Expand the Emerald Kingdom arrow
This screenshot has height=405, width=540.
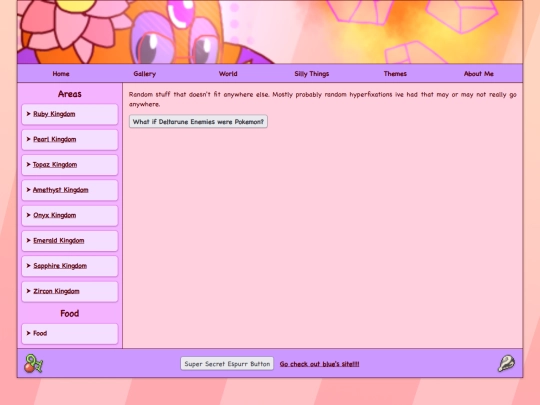29,240
